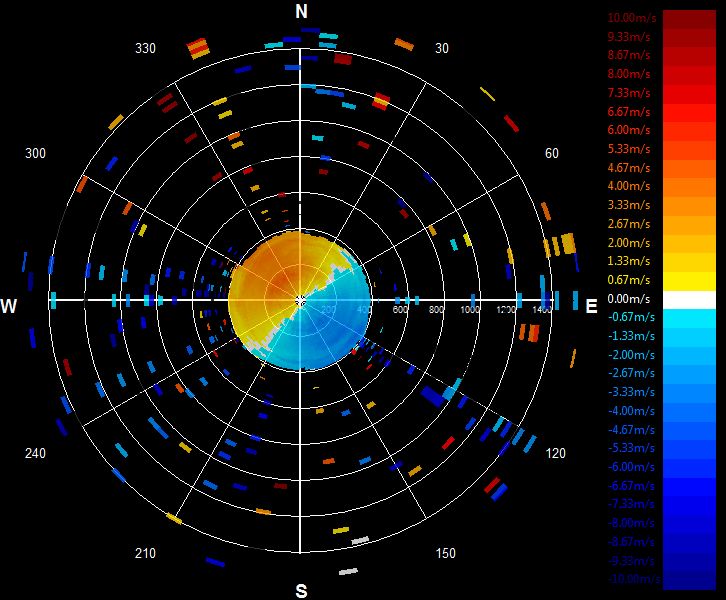Click the 600 range ring label
The height and width of the screenshot is (600, 726).
pyautogui.click(x=400, y=309)
